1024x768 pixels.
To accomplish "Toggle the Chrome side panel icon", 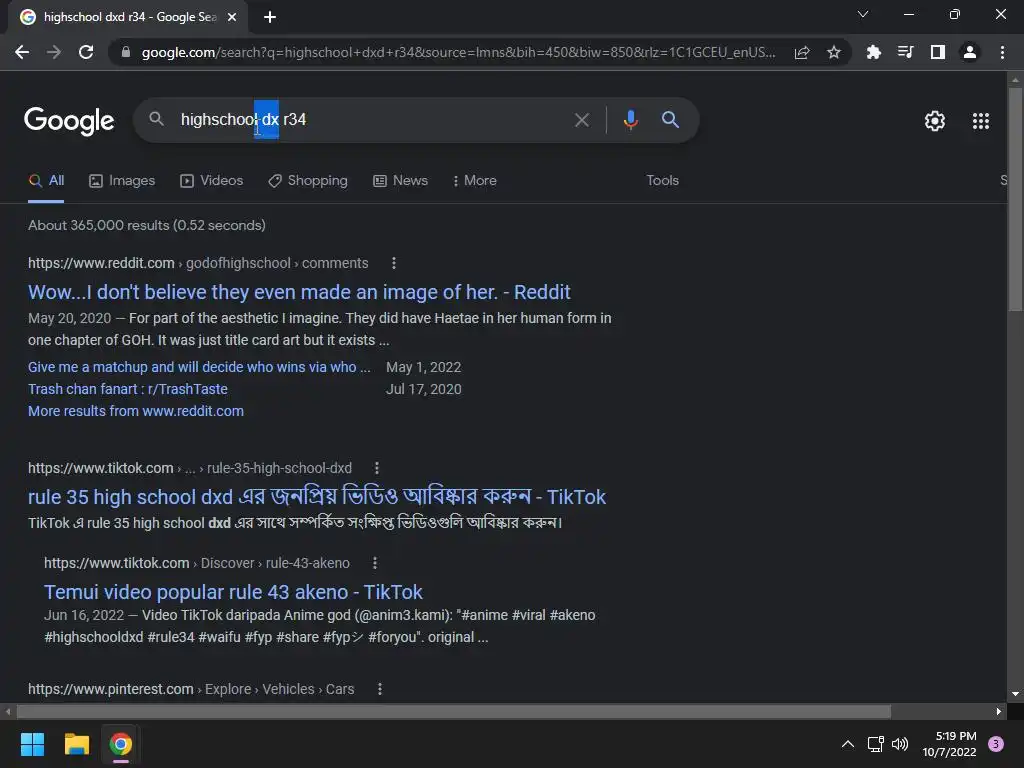I will coord(938,52).
